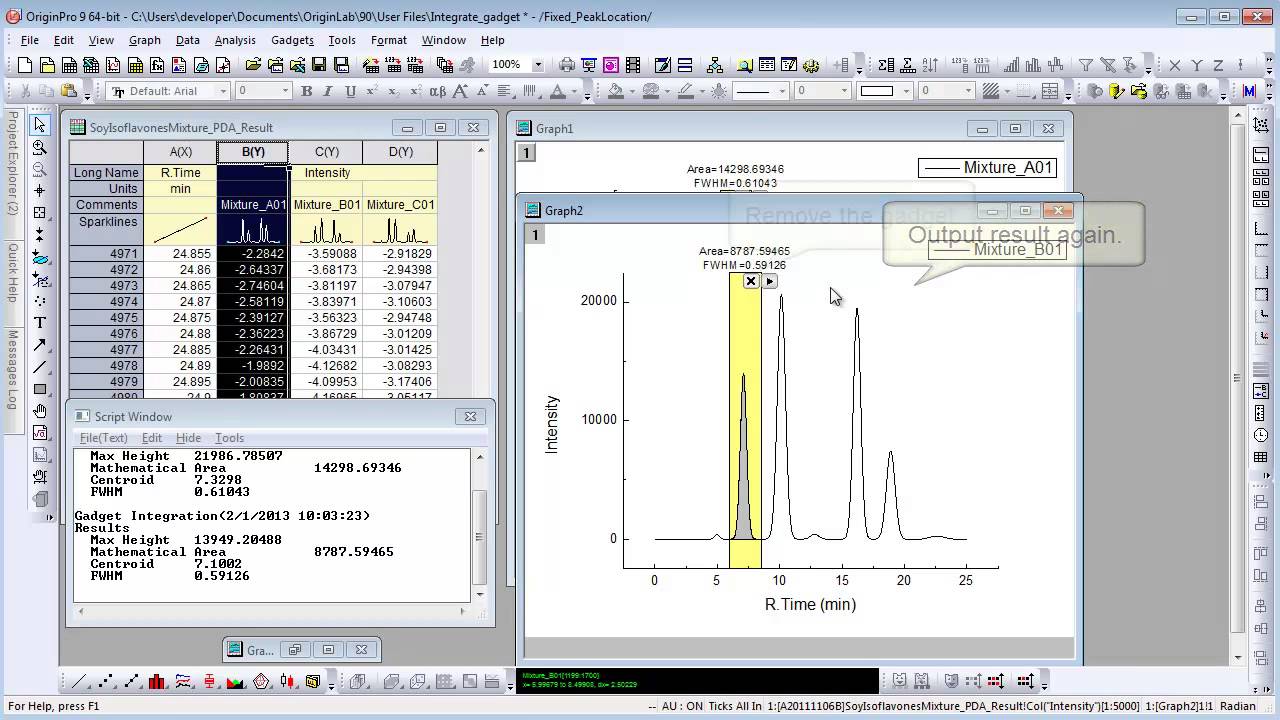This screenshot has width=1280, height=720.
Task: Select the Pan hand tool
Action: click(x=40, y=411)
